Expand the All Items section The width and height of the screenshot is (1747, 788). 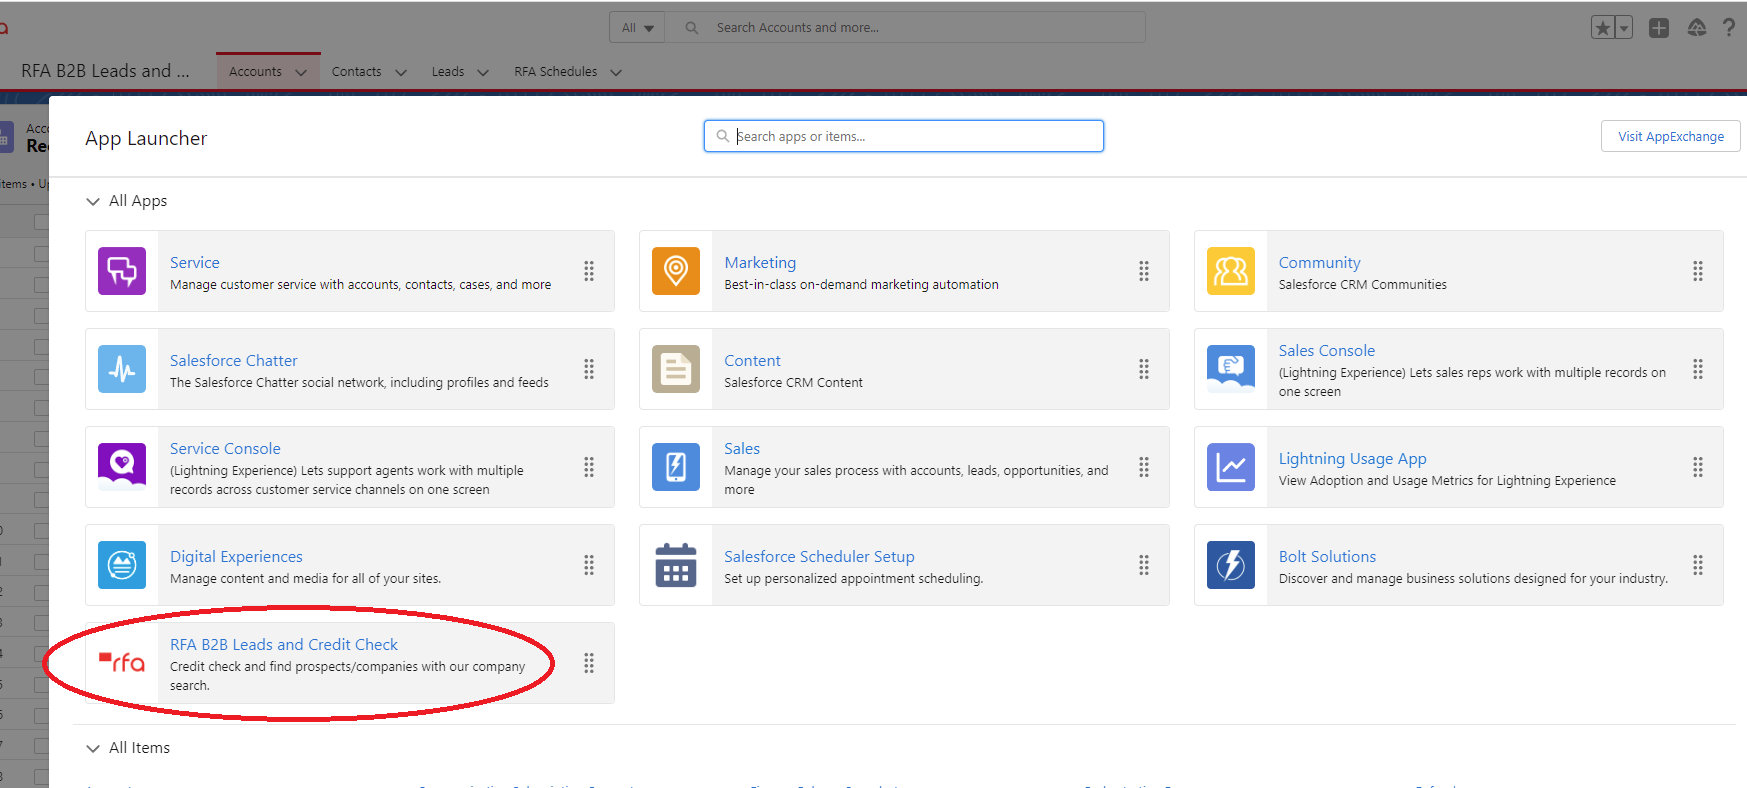click(93, 748)
